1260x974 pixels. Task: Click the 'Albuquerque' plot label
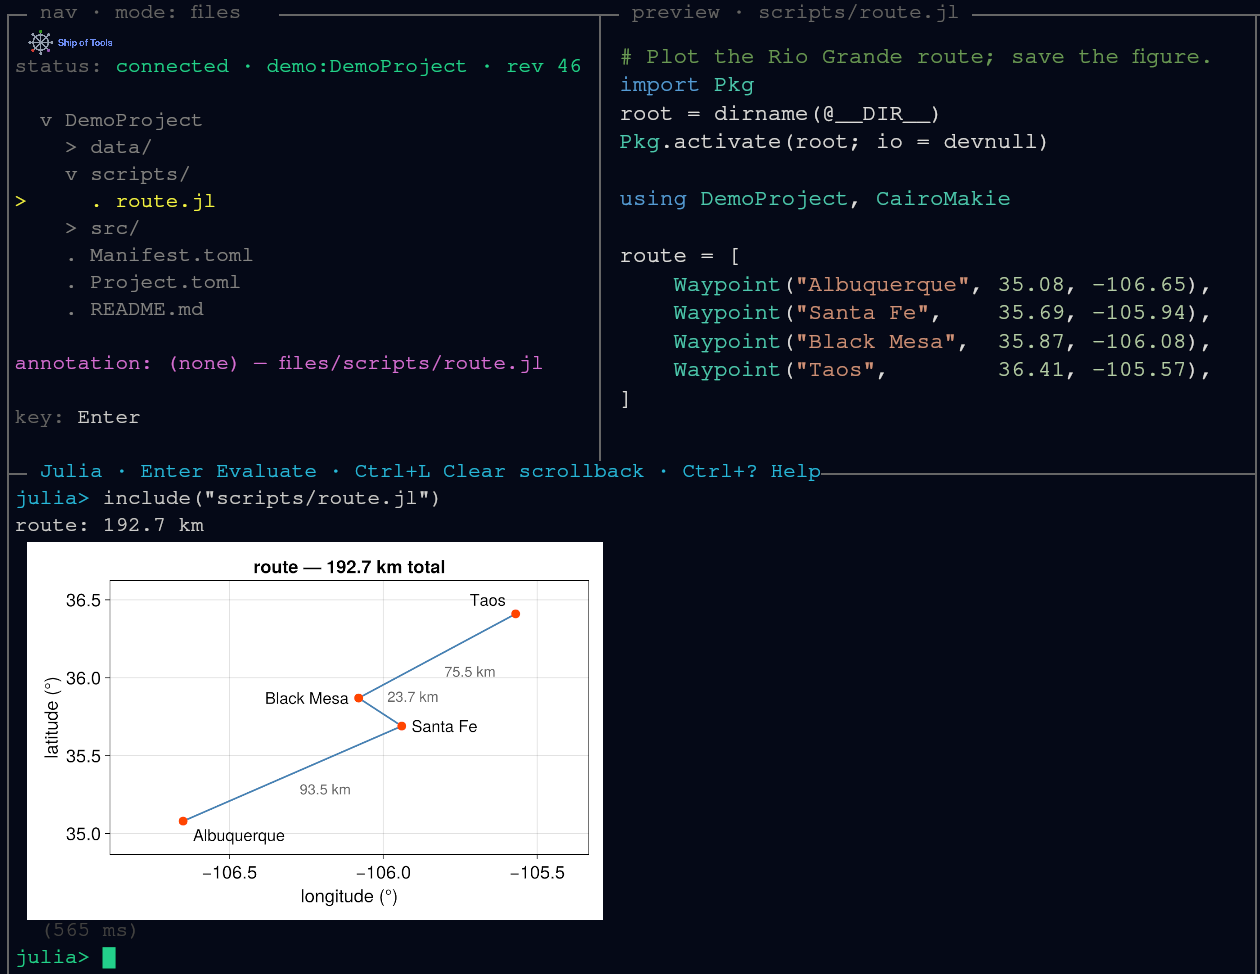coord(239,836)
